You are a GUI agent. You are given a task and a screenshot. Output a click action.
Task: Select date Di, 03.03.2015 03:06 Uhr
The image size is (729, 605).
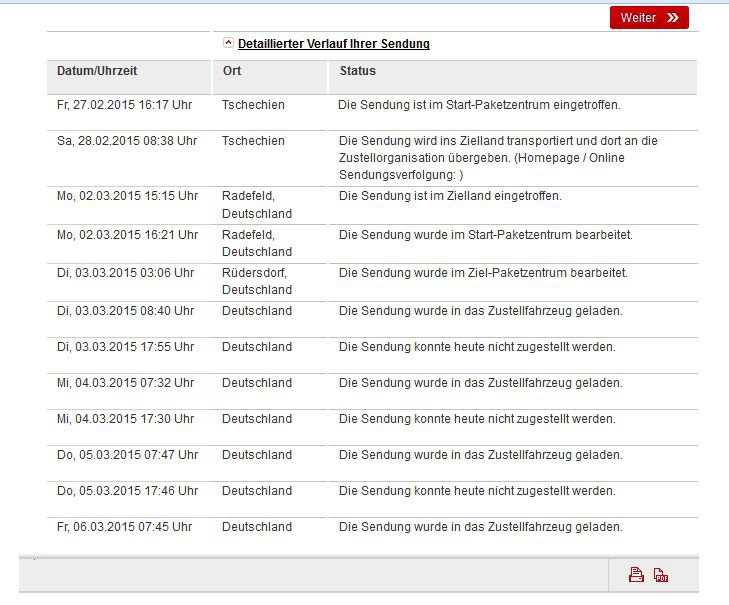click(126, 273)
